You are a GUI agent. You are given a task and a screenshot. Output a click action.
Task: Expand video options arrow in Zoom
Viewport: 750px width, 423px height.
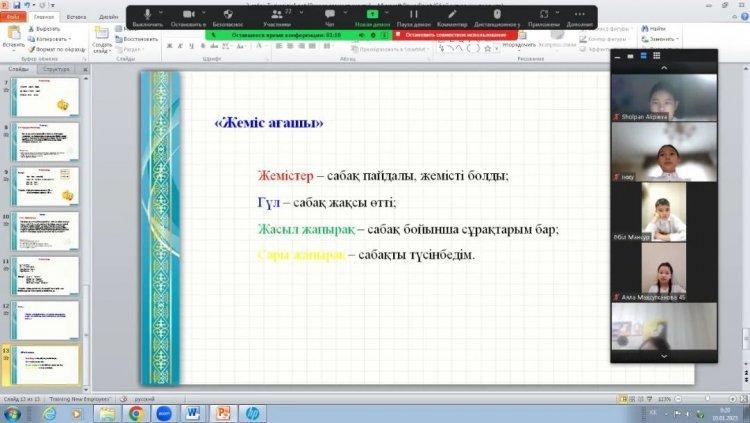point(204,12)
